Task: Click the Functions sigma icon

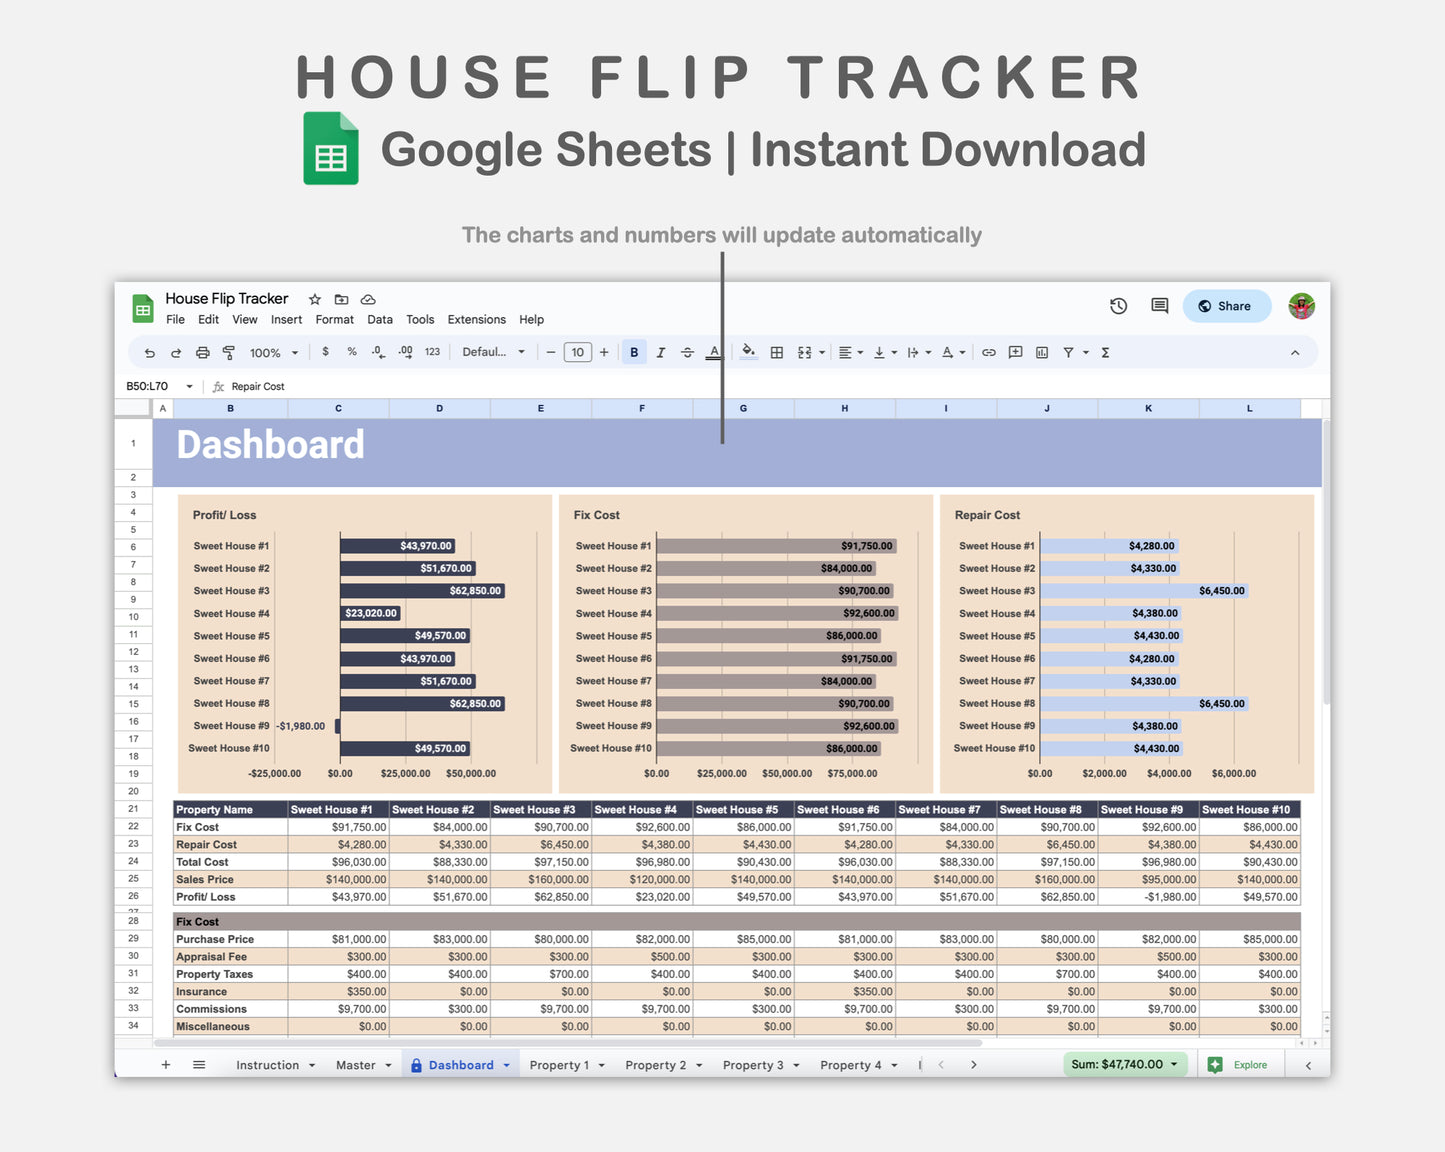Action: 1104,352
